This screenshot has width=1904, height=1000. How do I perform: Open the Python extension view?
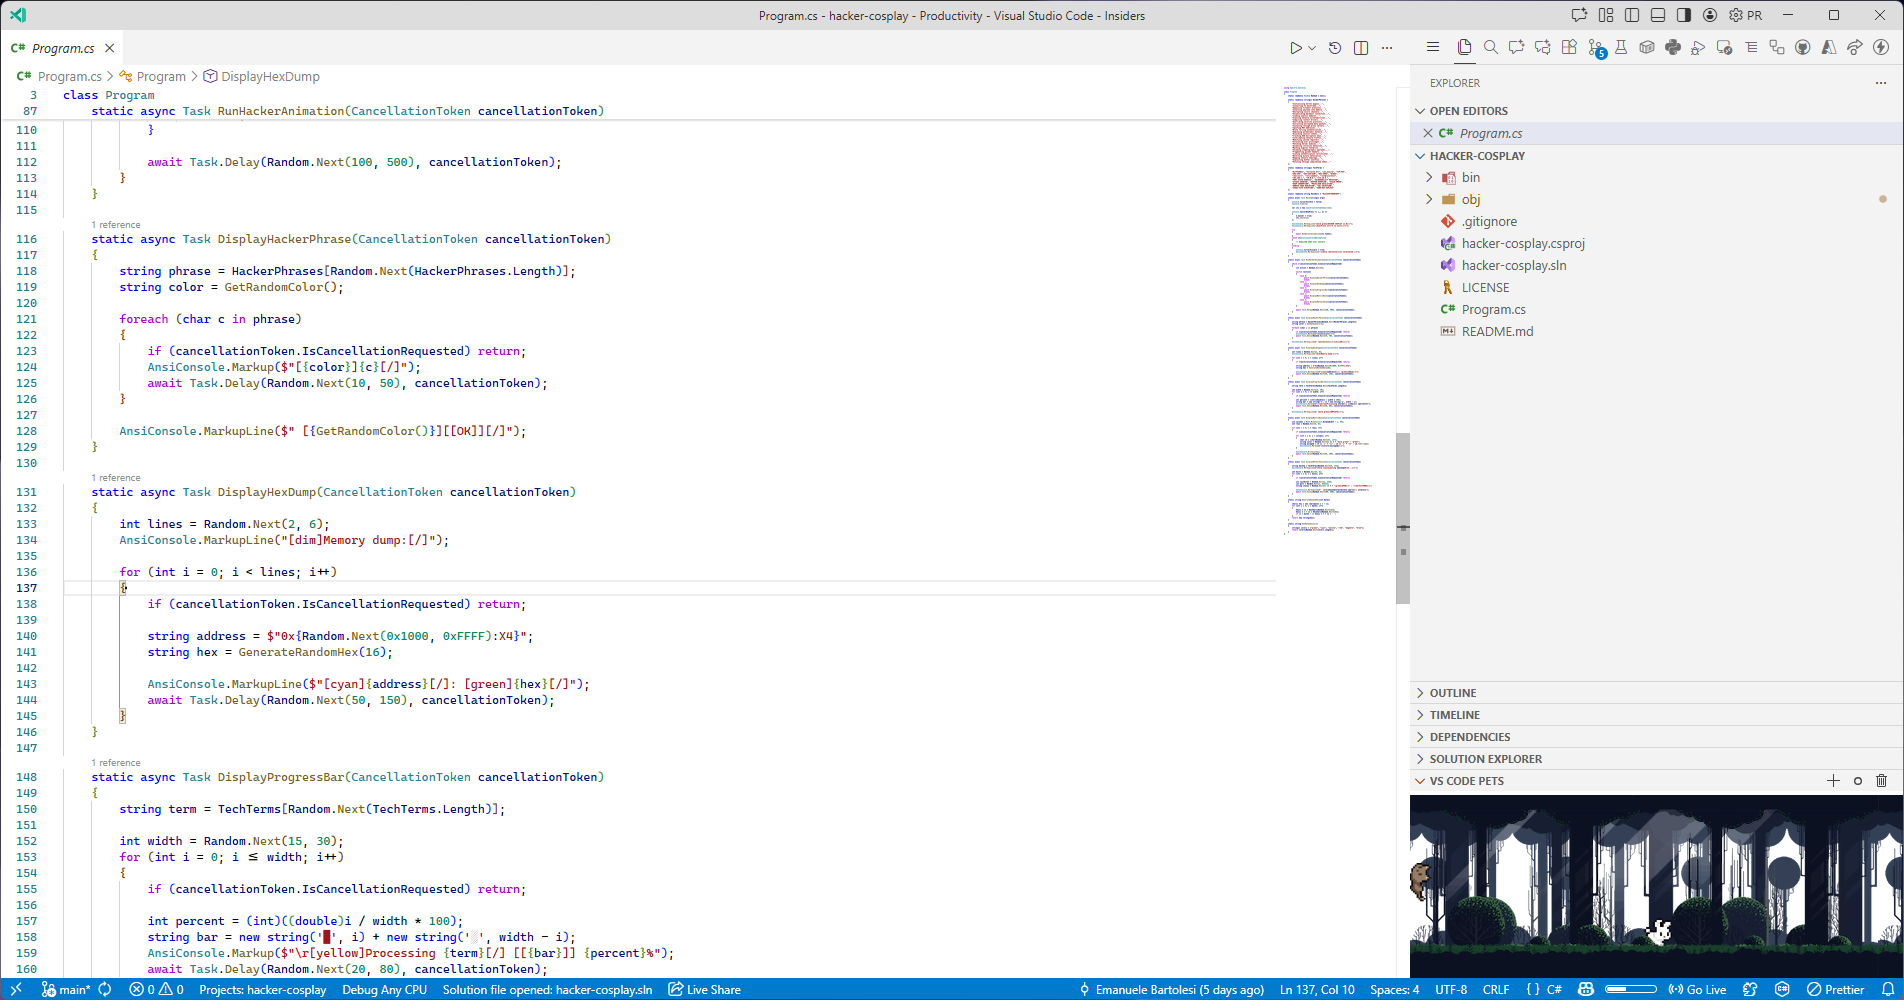(x=1673, y=47)
